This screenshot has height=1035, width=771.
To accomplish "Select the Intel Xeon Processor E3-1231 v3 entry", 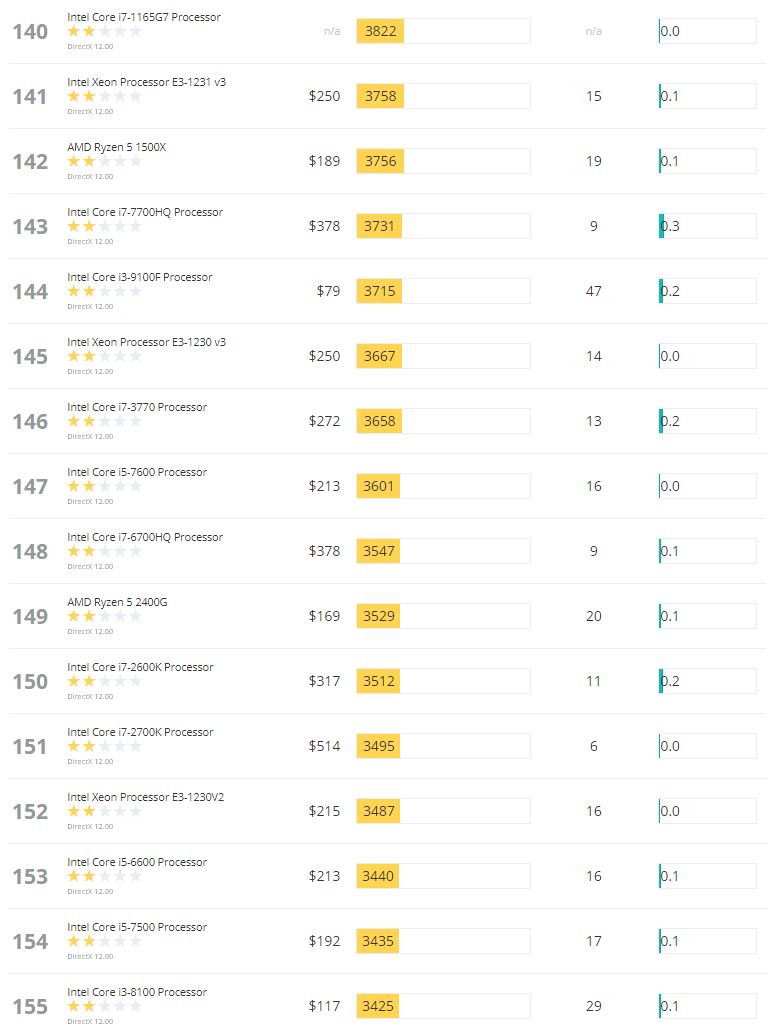I will pyautogui.click(x=147, y=83).
